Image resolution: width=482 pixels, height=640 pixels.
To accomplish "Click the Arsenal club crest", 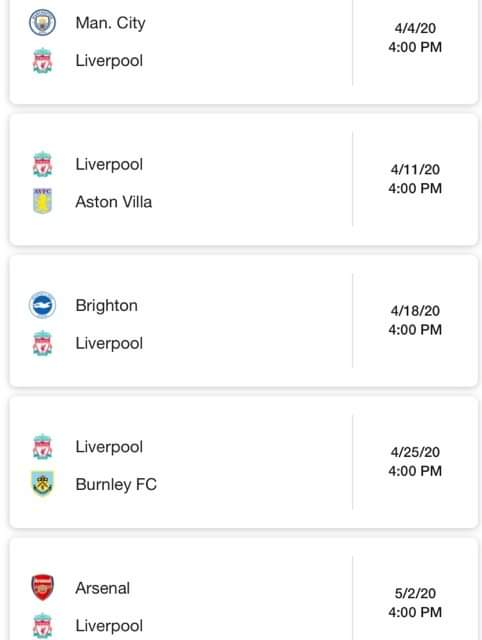I will (42, 587).
